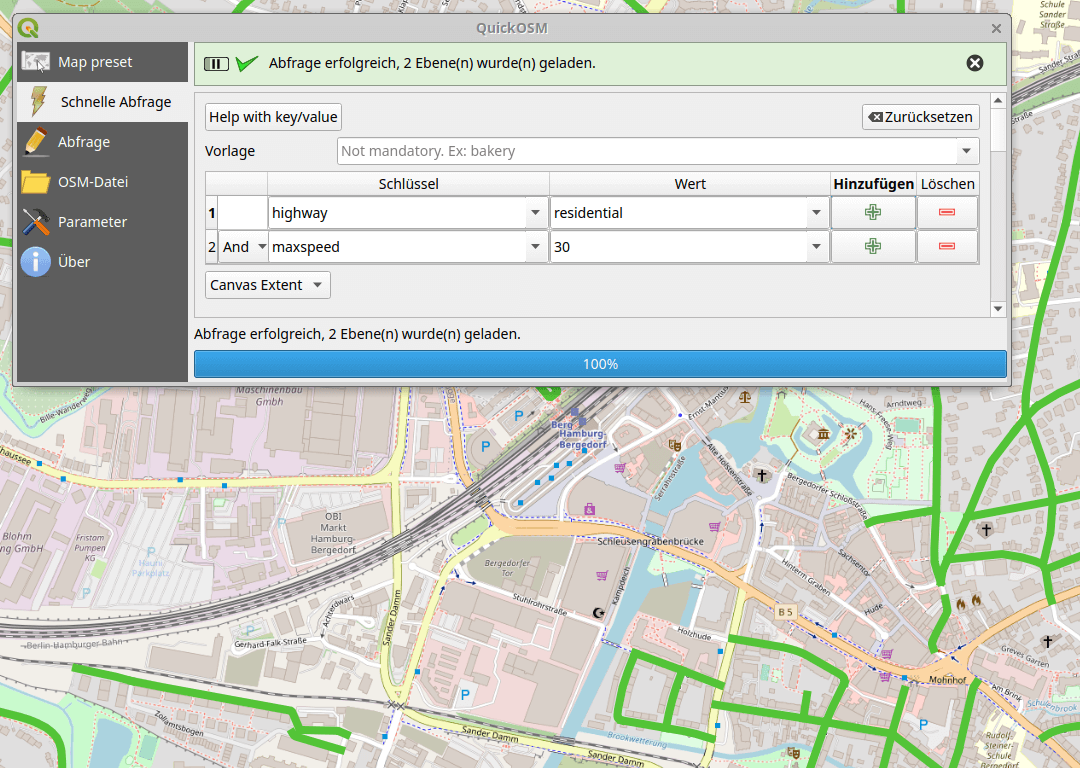
Task: Click the pause icon in message bar
Action: [216, 63]
